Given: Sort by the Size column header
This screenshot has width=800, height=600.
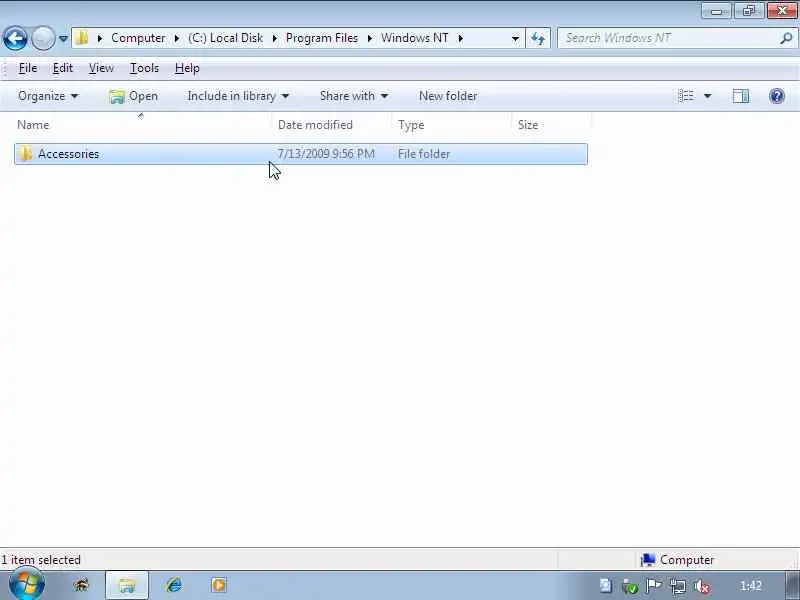Looking at the screenshot, I should click(551, 125).
